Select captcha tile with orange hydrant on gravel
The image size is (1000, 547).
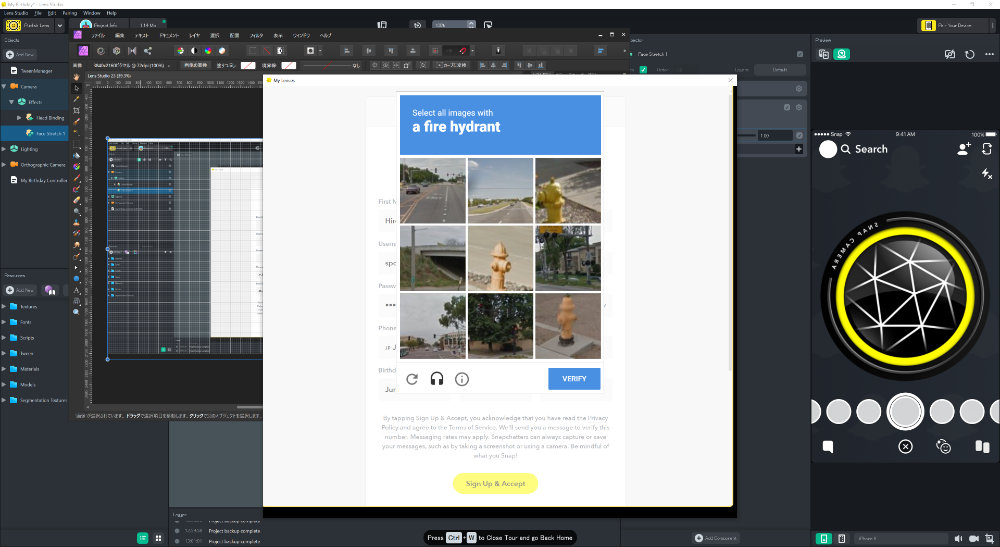500,258
